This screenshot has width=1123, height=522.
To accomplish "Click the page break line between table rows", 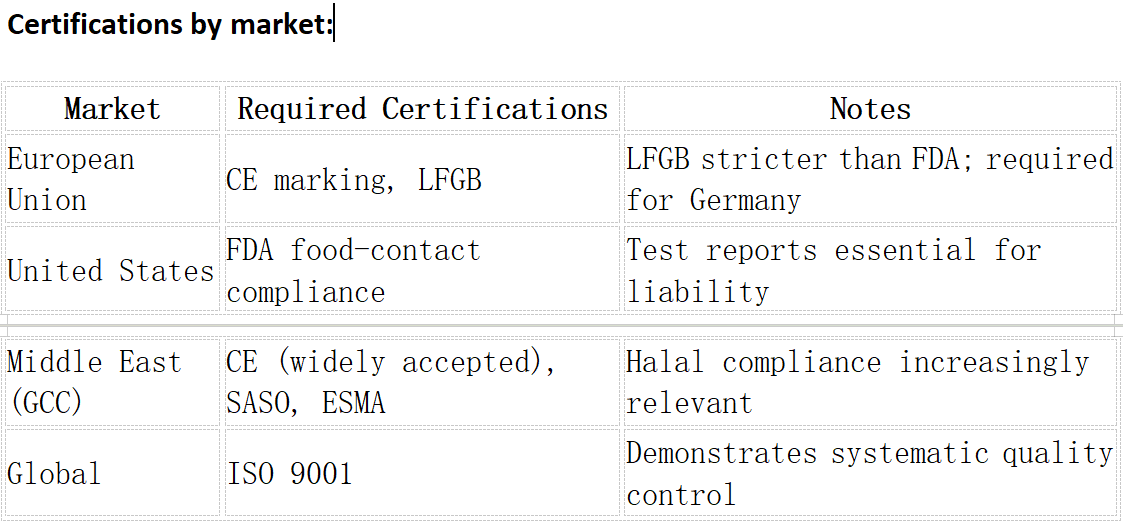I will coord(562,326).
